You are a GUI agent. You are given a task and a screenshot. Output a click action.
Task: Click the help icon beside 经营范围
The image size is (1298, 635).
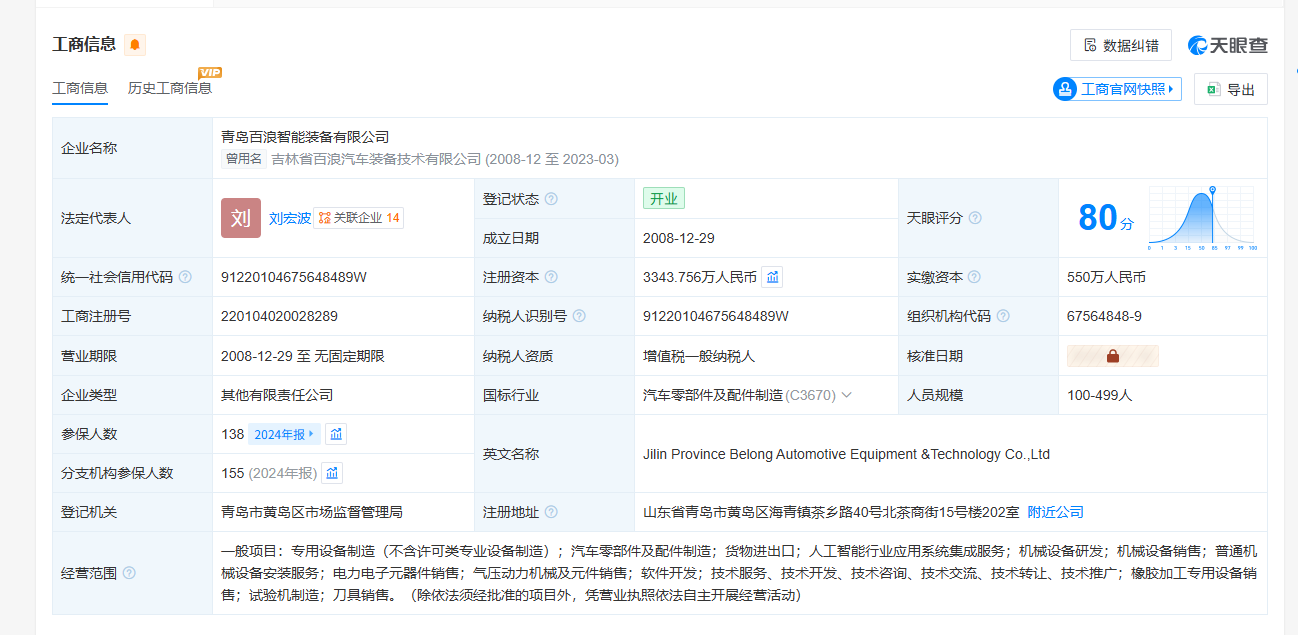tap(129, 573)
